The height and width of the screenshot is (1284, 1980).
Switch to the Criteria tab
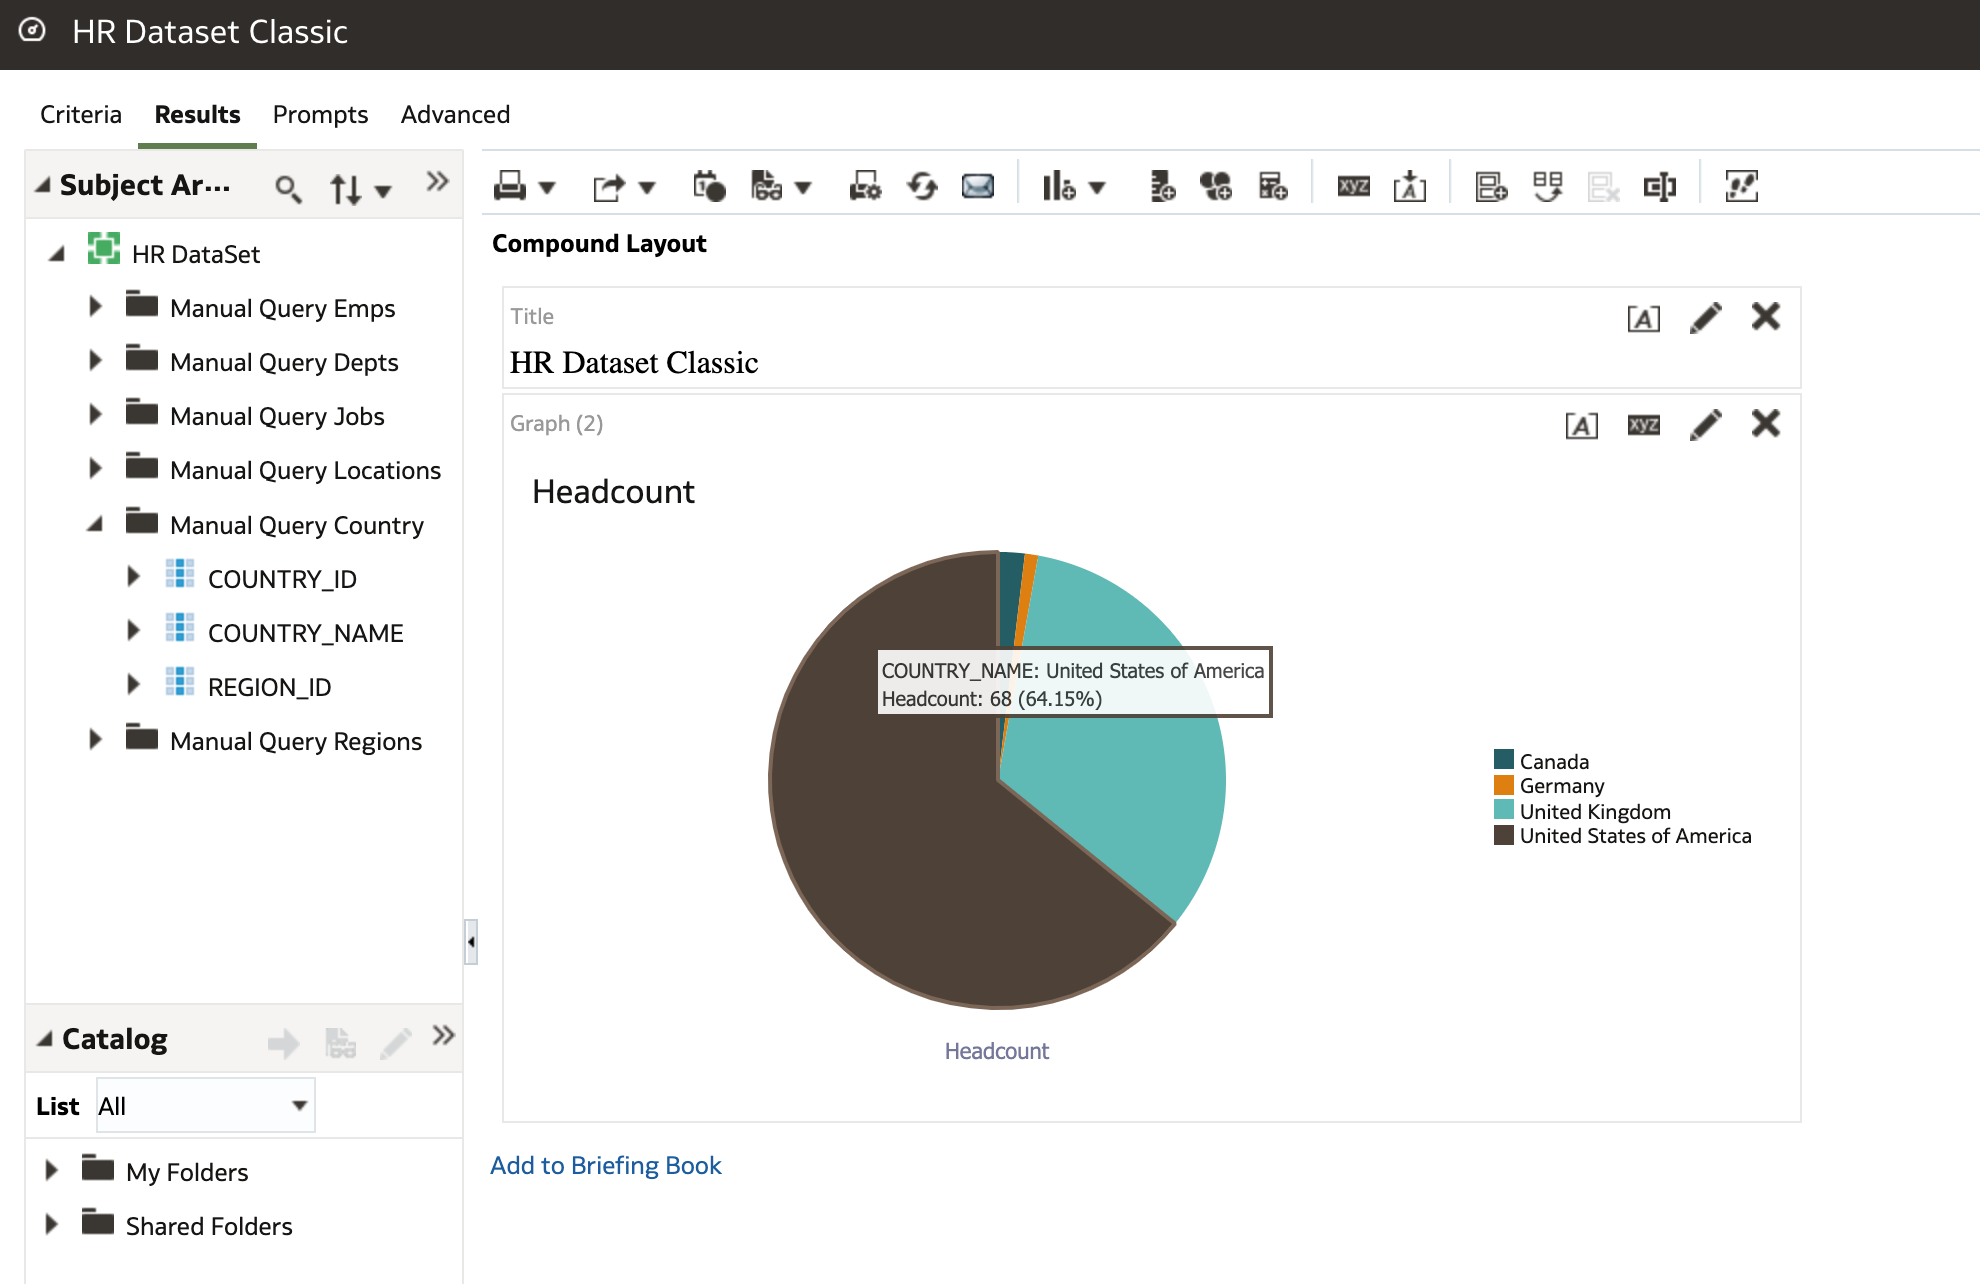coord(80,114)
